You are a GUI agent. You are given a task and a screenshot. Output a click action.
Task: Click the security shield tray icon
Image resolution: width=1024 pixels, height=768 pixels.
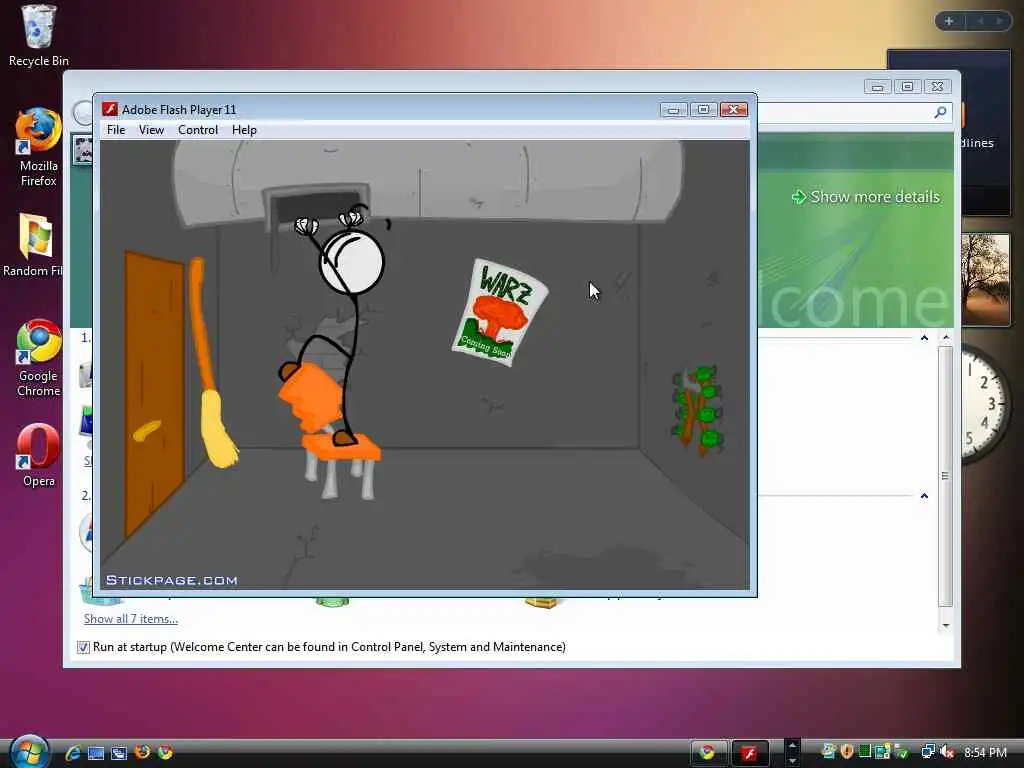(847, 752)
